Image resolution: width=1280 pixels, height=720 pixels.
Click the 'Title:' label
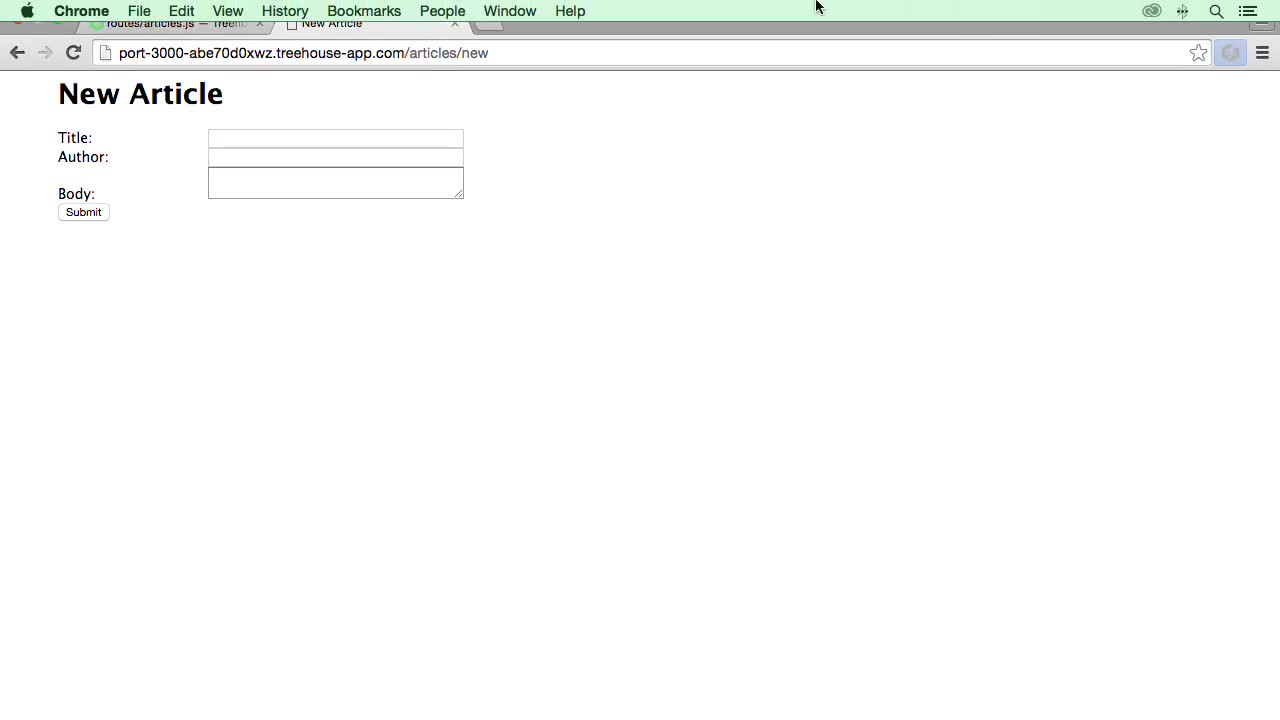(x=75, y=138)
